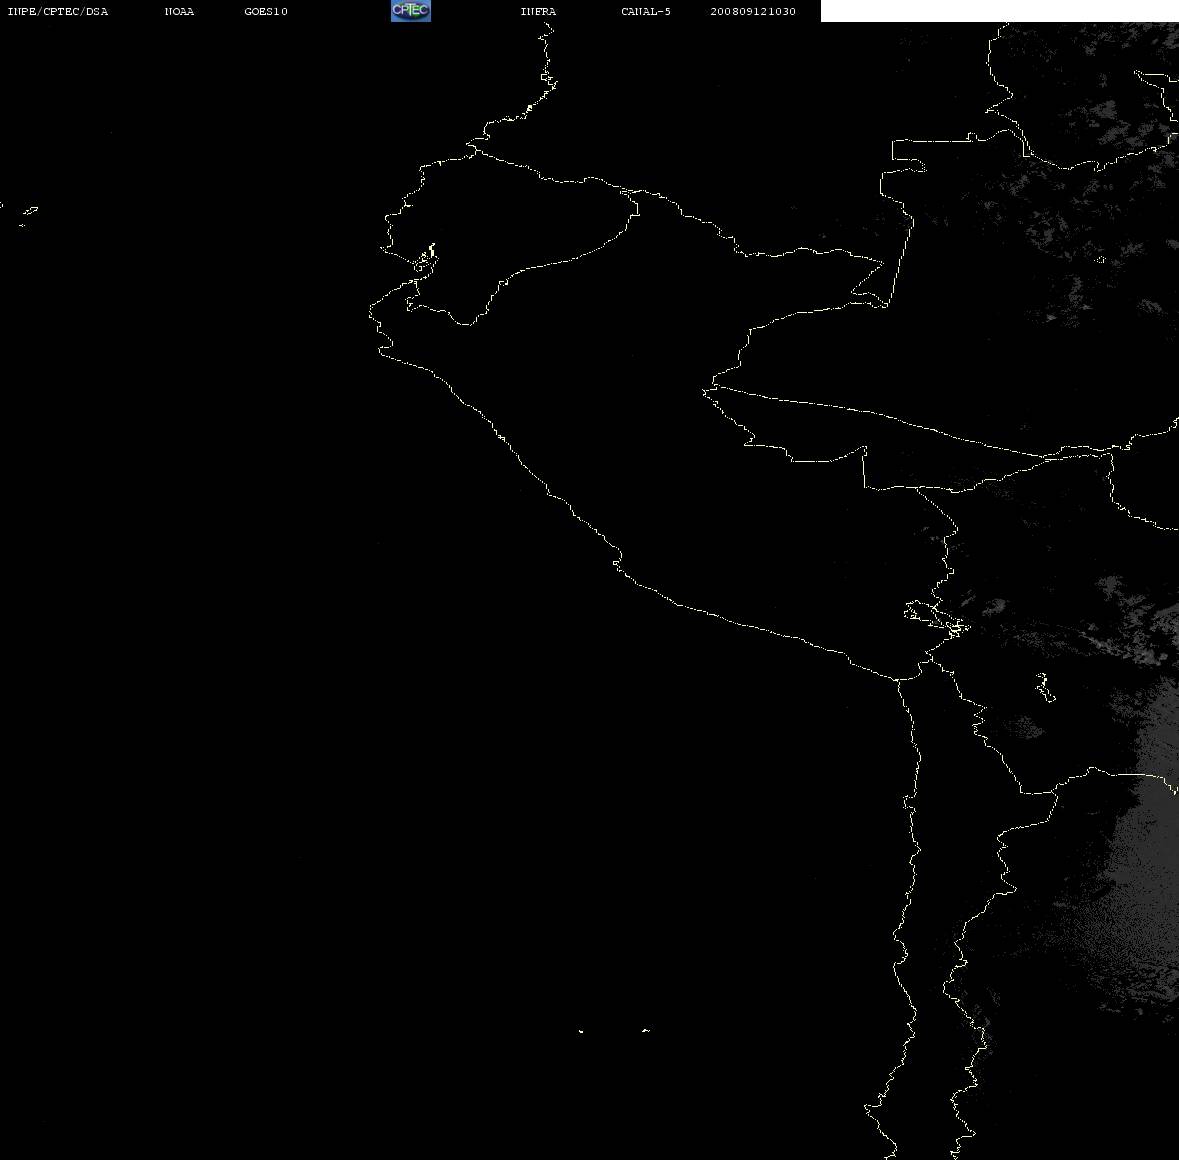Screen dimensions: 1179x1160
Task: Click the NOAA label in the header
Action: click(x=179, y=11)
